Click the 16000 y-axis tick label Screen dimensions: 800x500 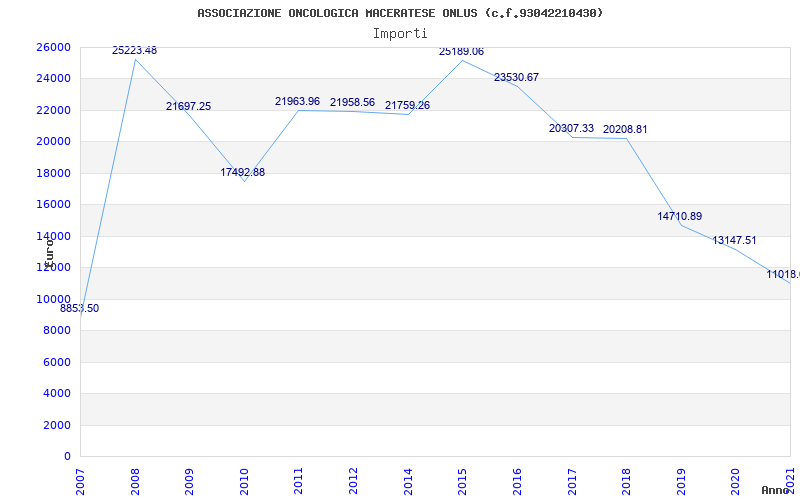pos(53,205)
